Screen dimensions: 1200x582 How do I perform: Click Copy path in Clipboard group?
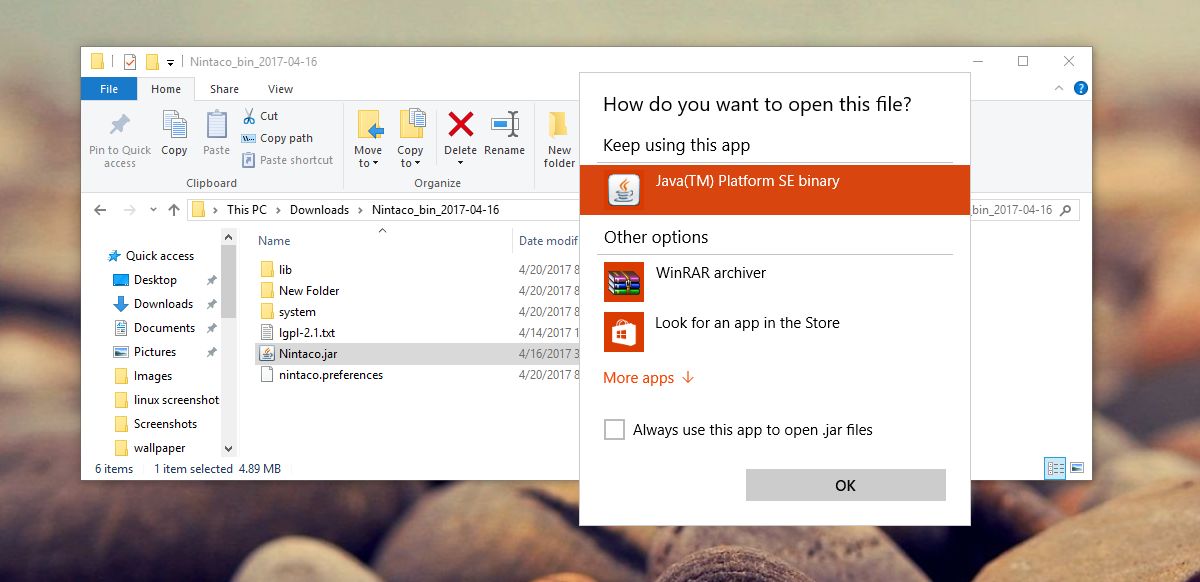[277, 138]
